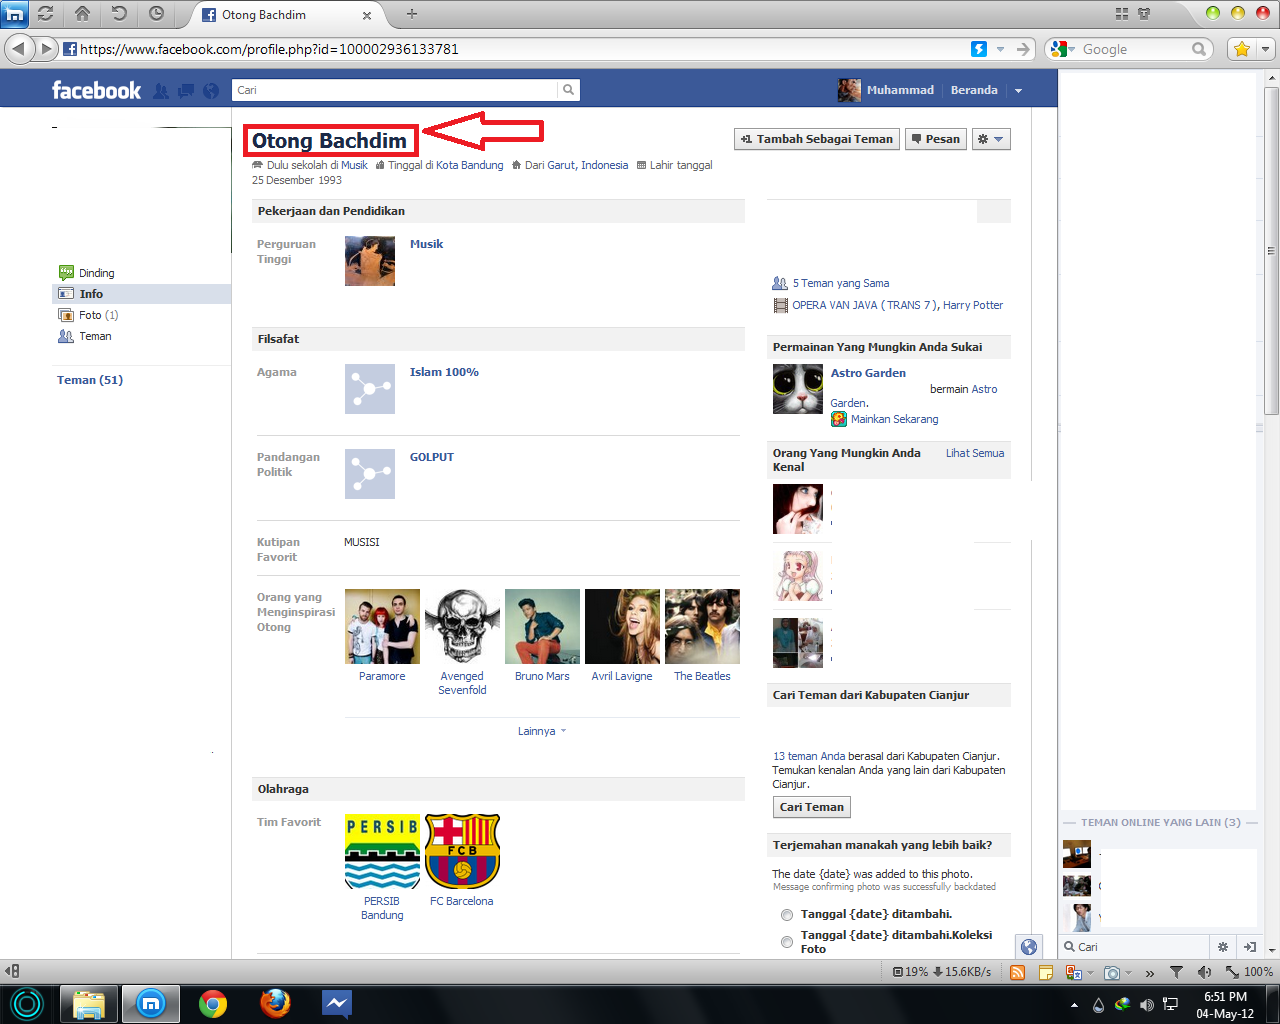The image size is (1280, 1024).
Task: Launch Firefox from the taskbar
Action: (x=275, y=1003)
